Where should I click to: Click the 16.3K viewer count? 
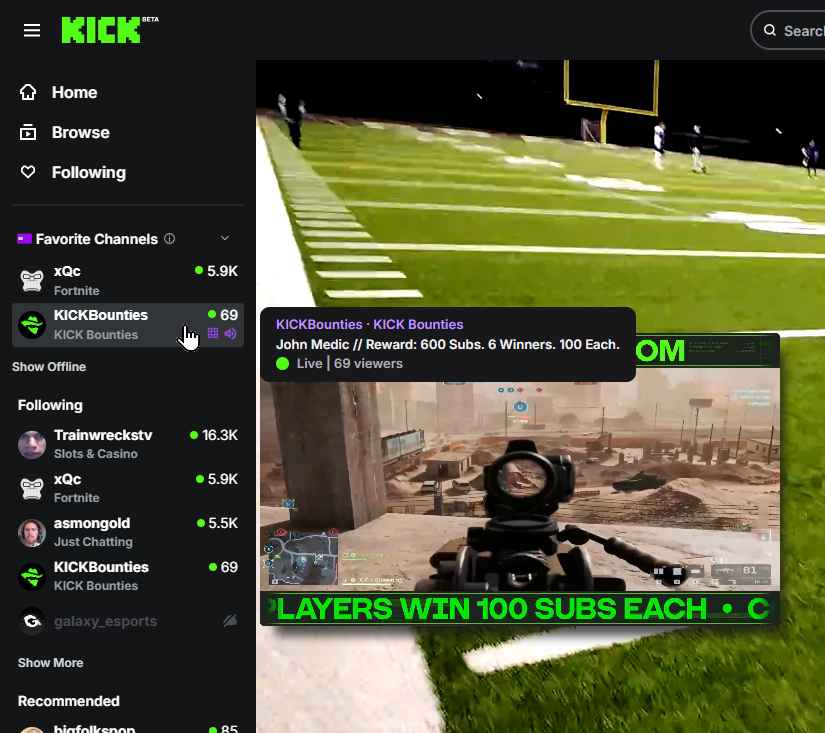click(x=220, y=435)
